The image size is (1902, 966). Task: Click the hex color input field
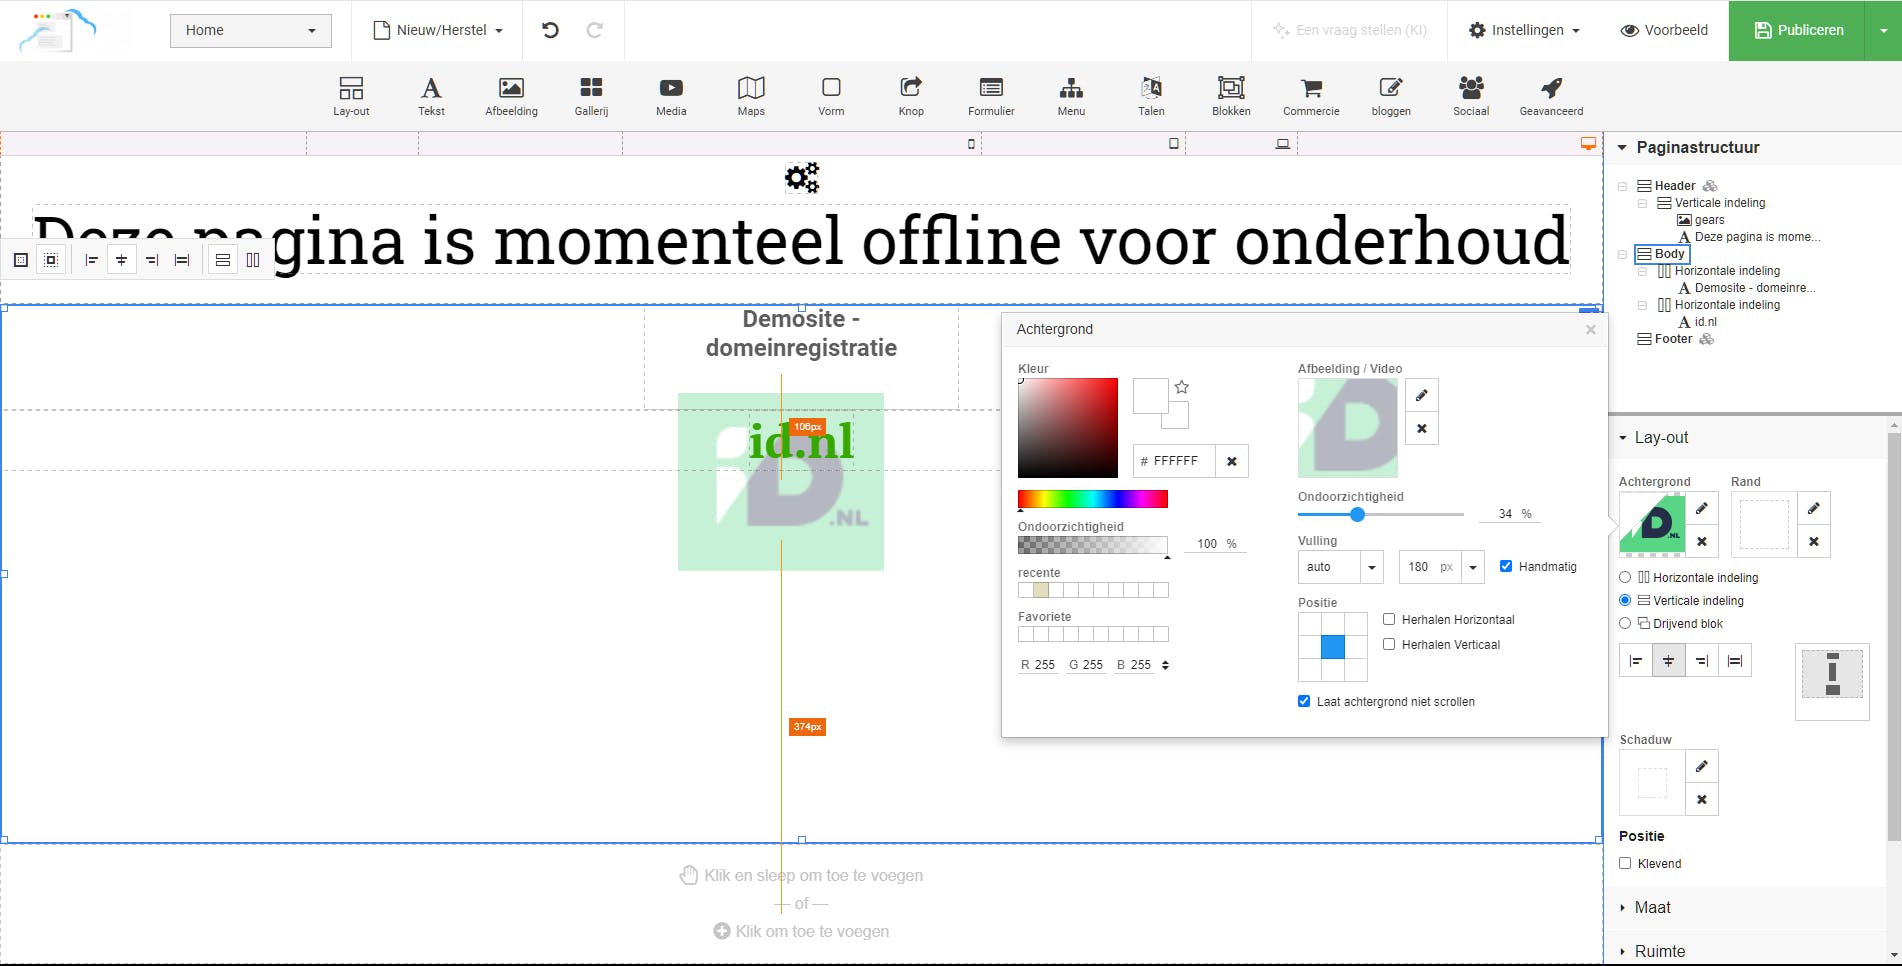(1175, 461)
